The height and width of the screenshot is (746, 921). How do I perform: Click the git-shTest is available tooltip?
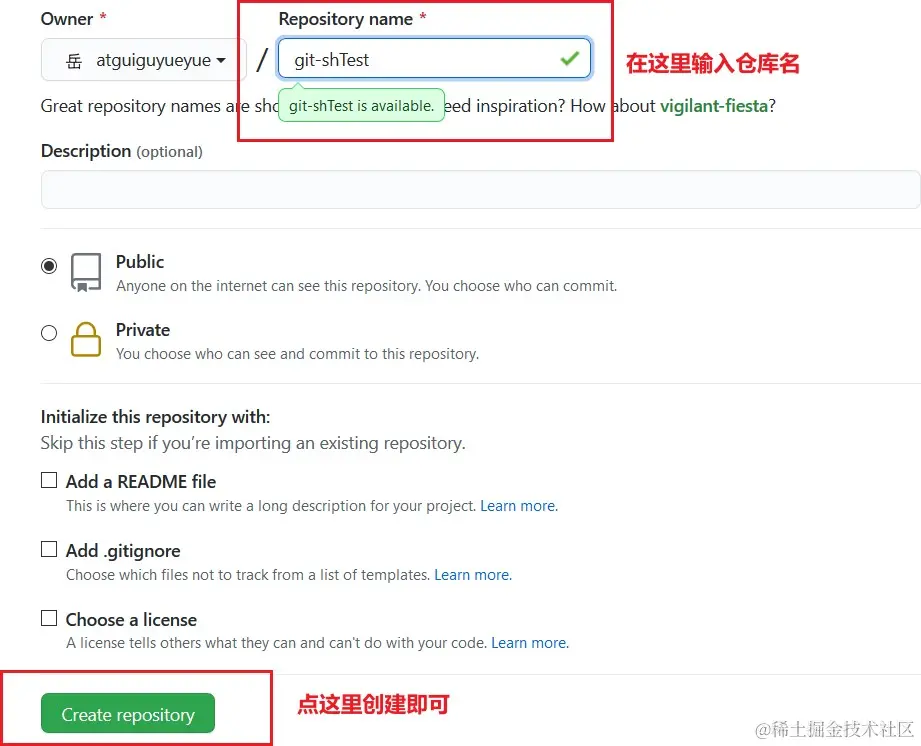point(361,106)
